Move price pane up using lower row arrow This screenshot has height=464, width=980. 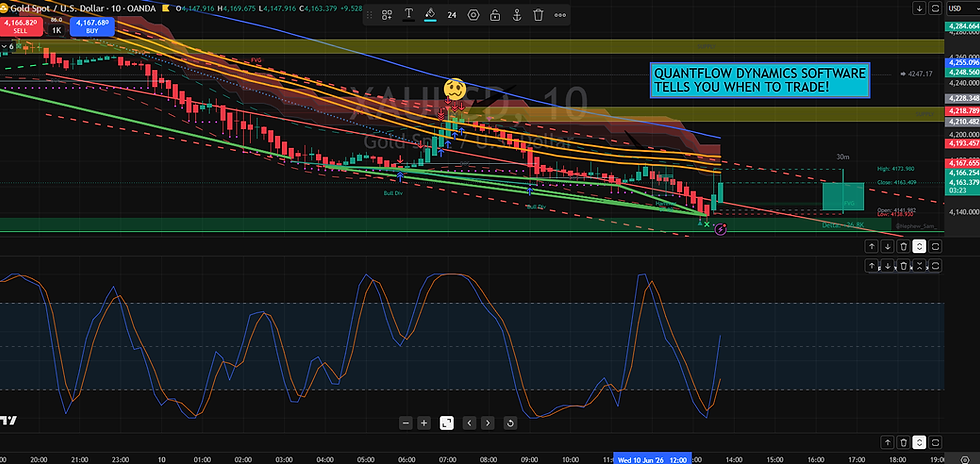(x=871, y=246)
